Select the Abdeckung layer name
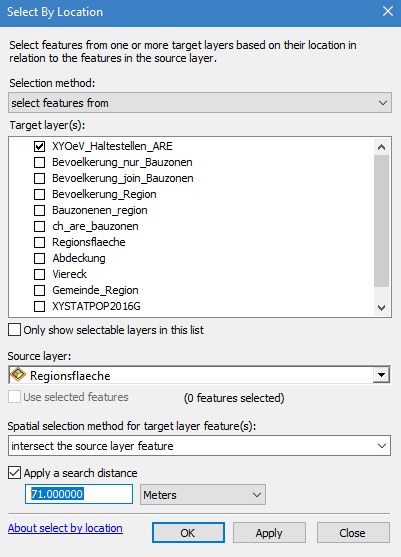The image size is (401, 557). click(x=79, y=258)
